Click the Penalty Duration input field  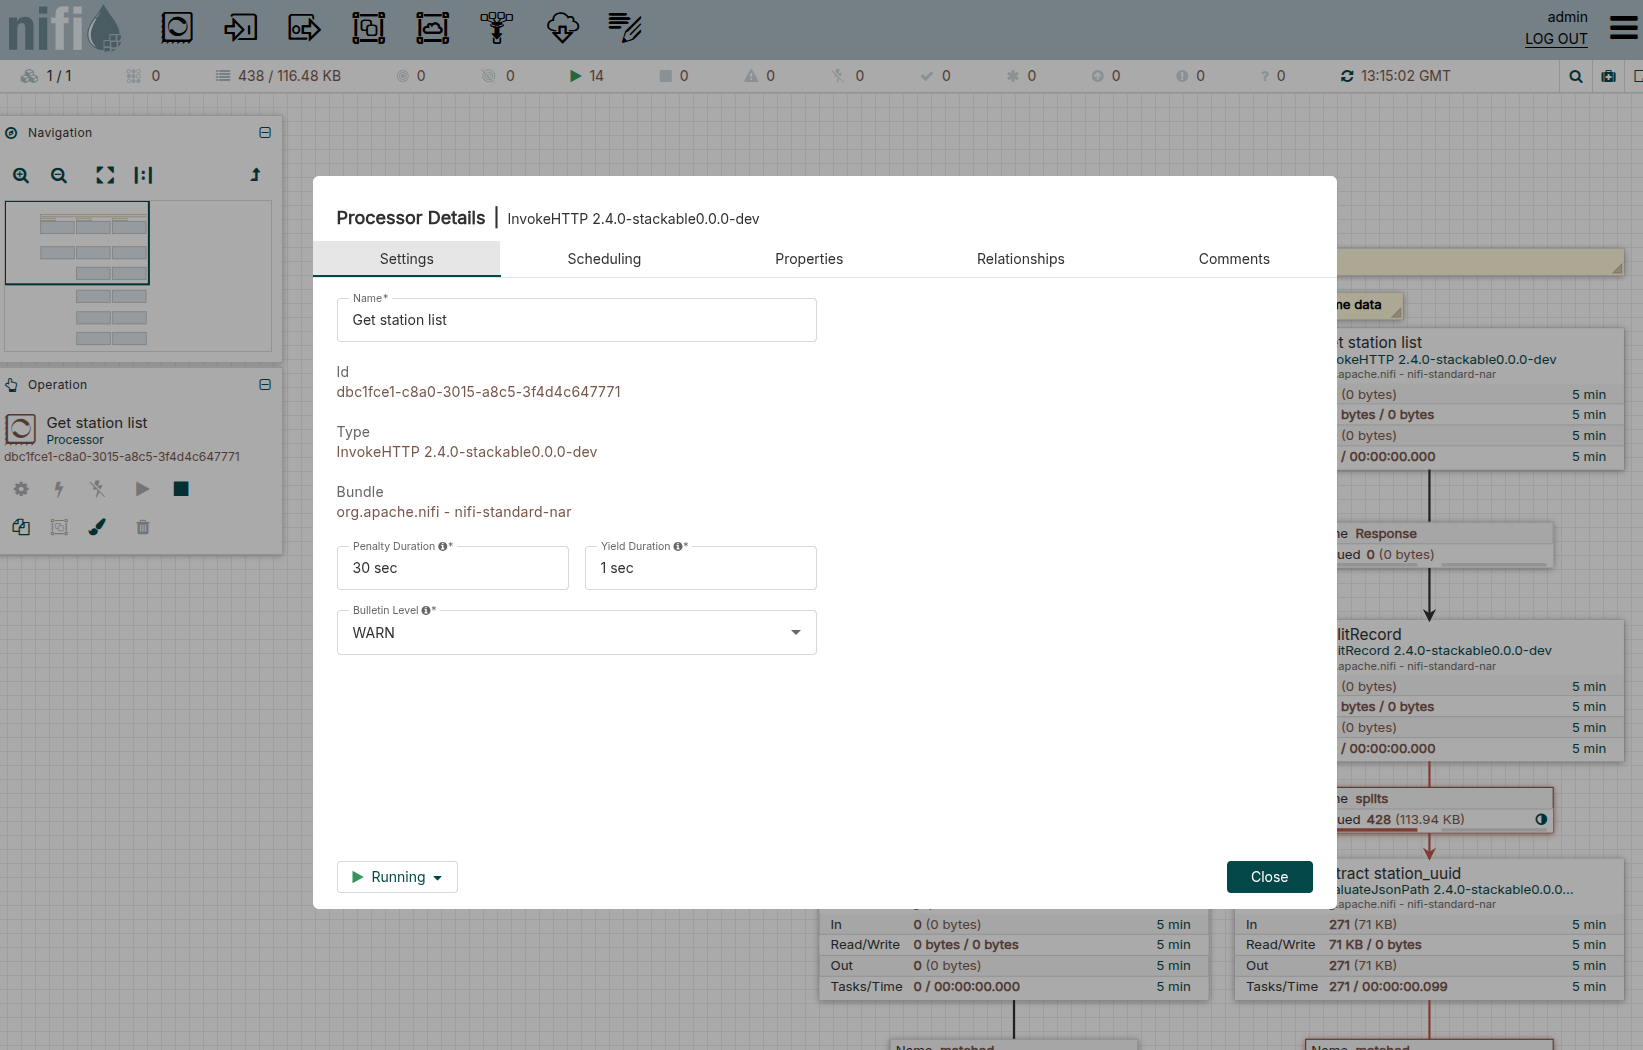453,568
